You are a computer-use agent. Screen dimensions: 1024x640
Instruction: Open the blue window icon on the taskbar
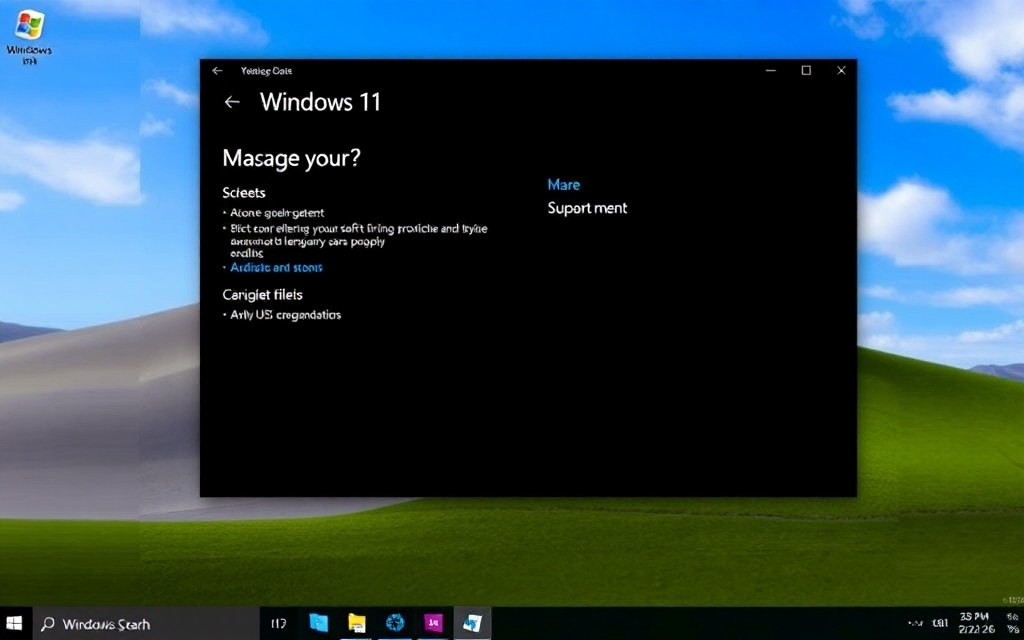(318, 623)
